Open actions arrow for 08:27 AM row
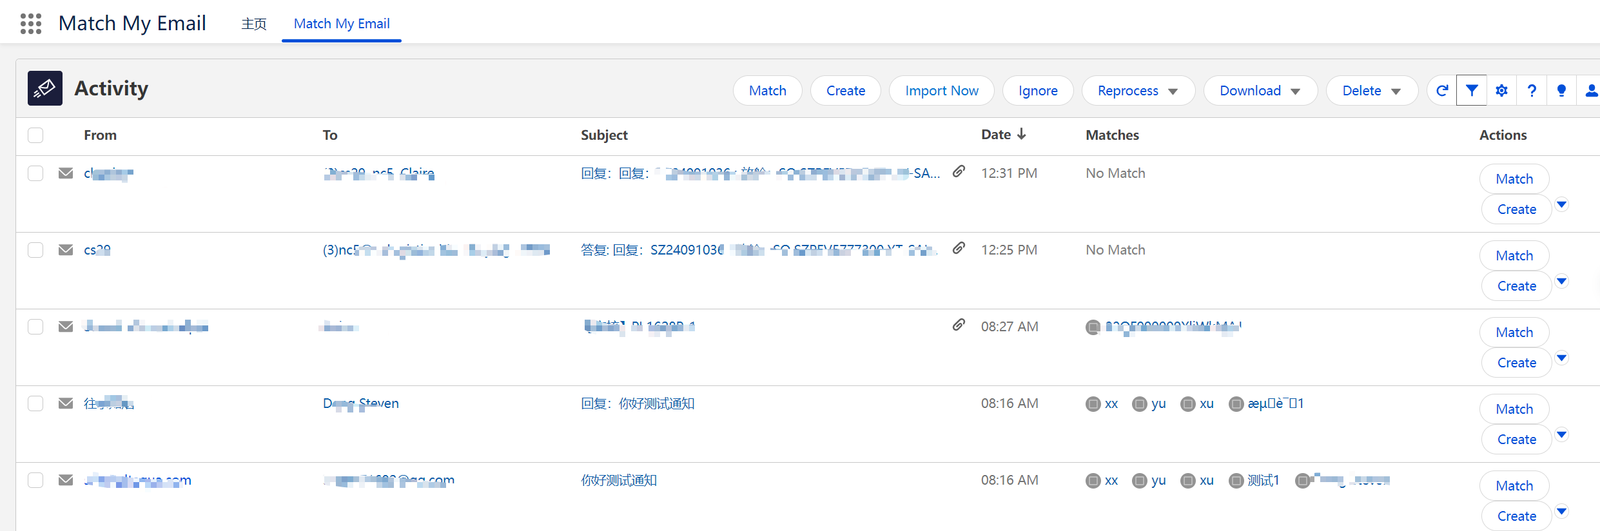The width and height of the screenshot is (1600, 531). click(1562, 358)
